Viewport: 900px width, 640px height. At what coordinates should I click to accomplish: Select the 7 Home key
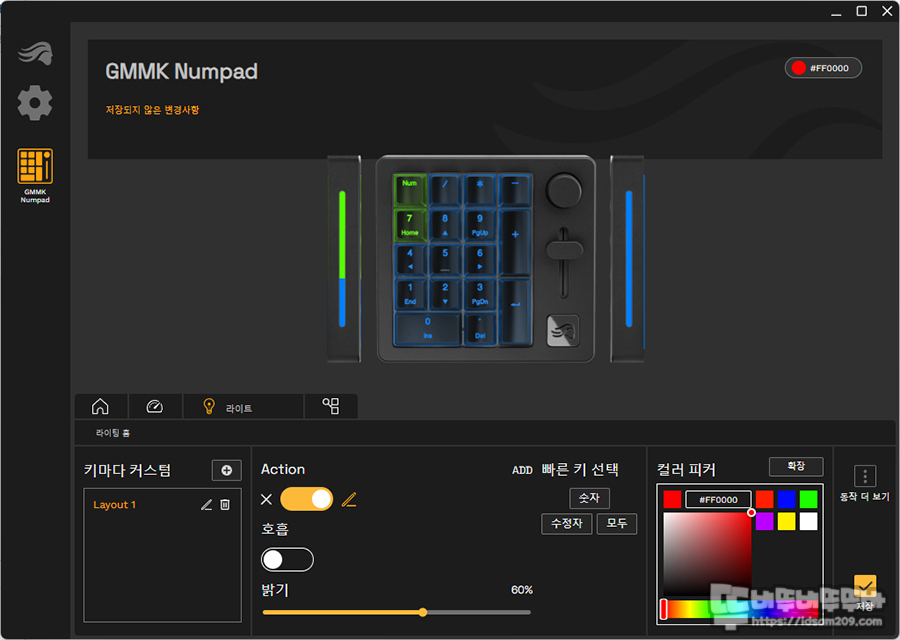click(410, 224)
